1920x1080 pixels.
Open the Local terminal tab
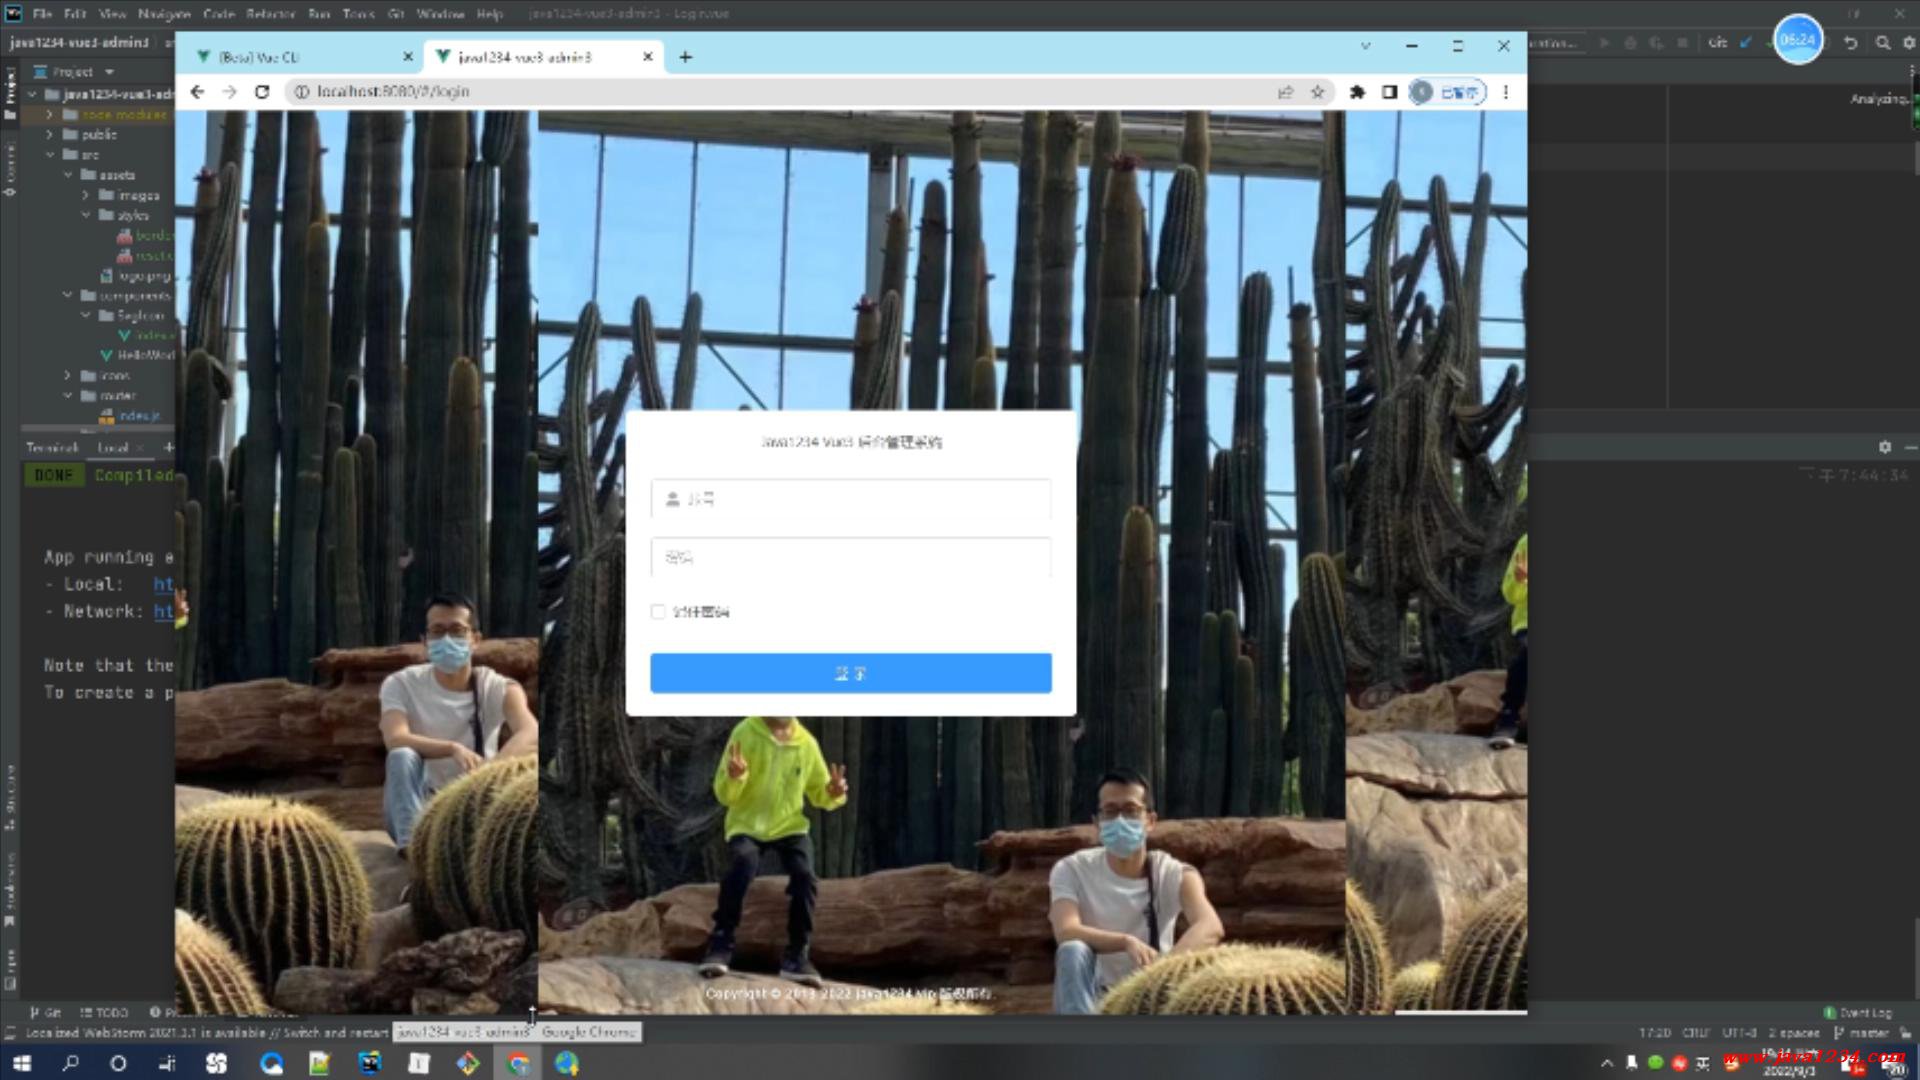112,447
